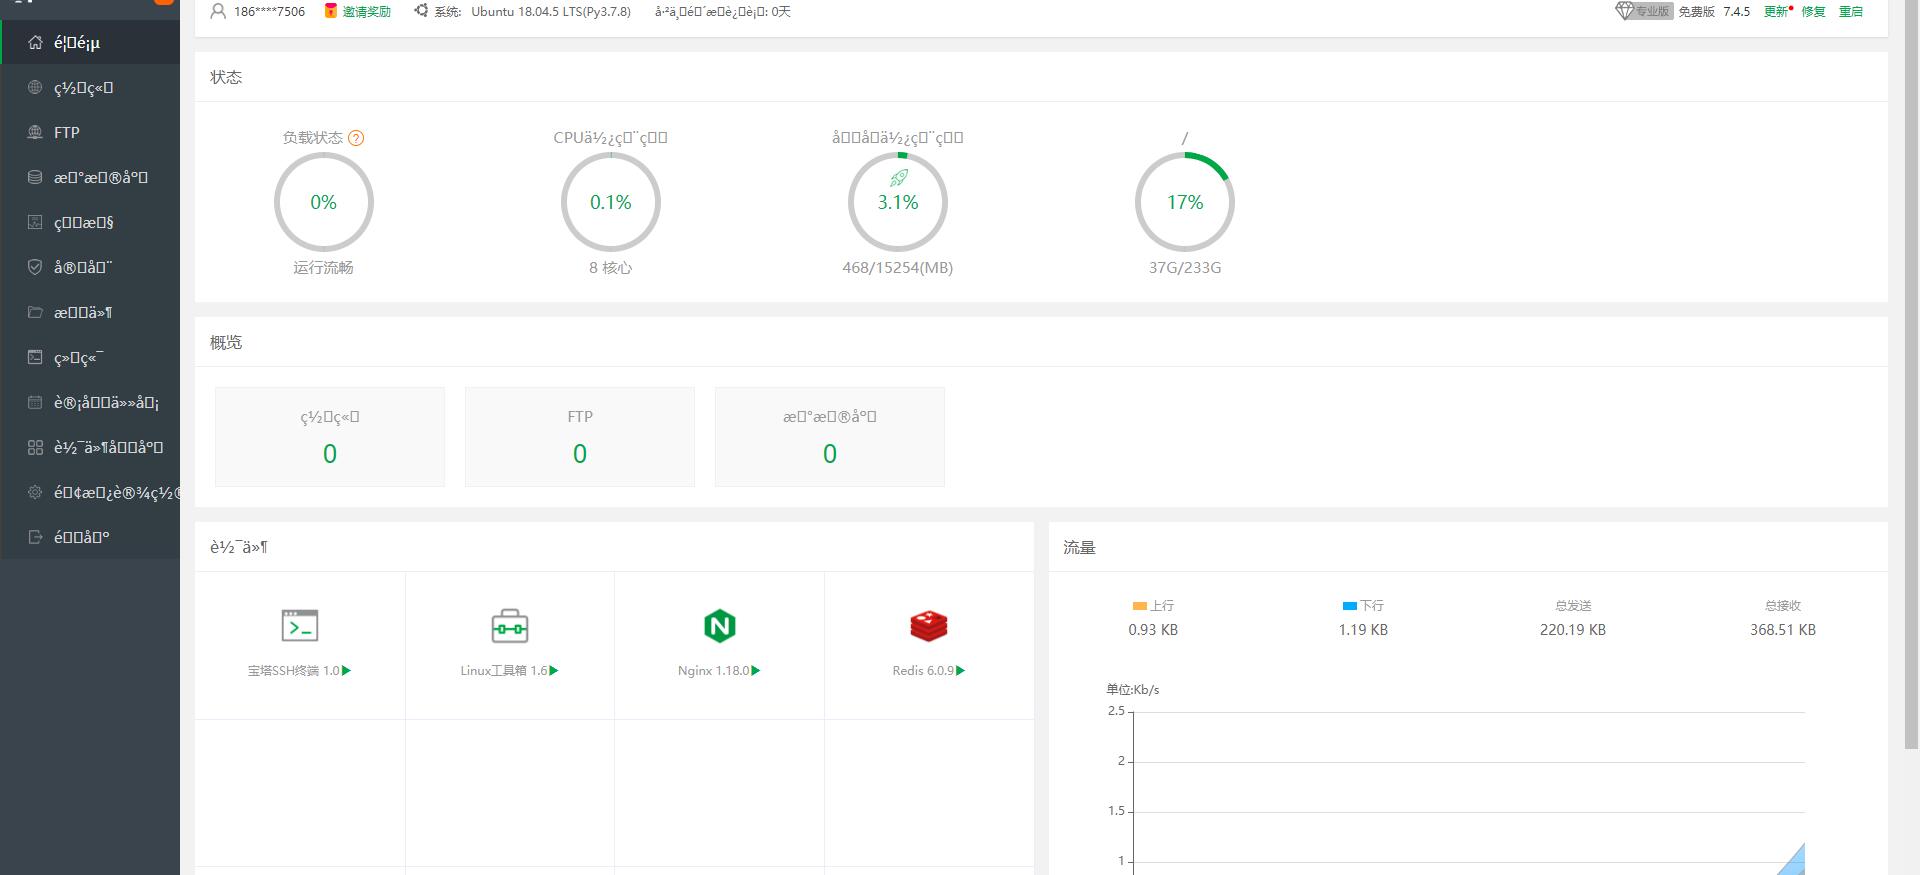
Task: Click the 17% disk usage gauge
Action: 1184,202
